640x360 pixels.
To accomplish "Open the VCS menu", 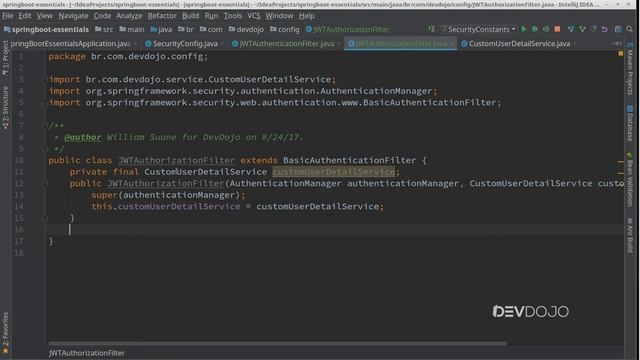I will tap(253, 16).
